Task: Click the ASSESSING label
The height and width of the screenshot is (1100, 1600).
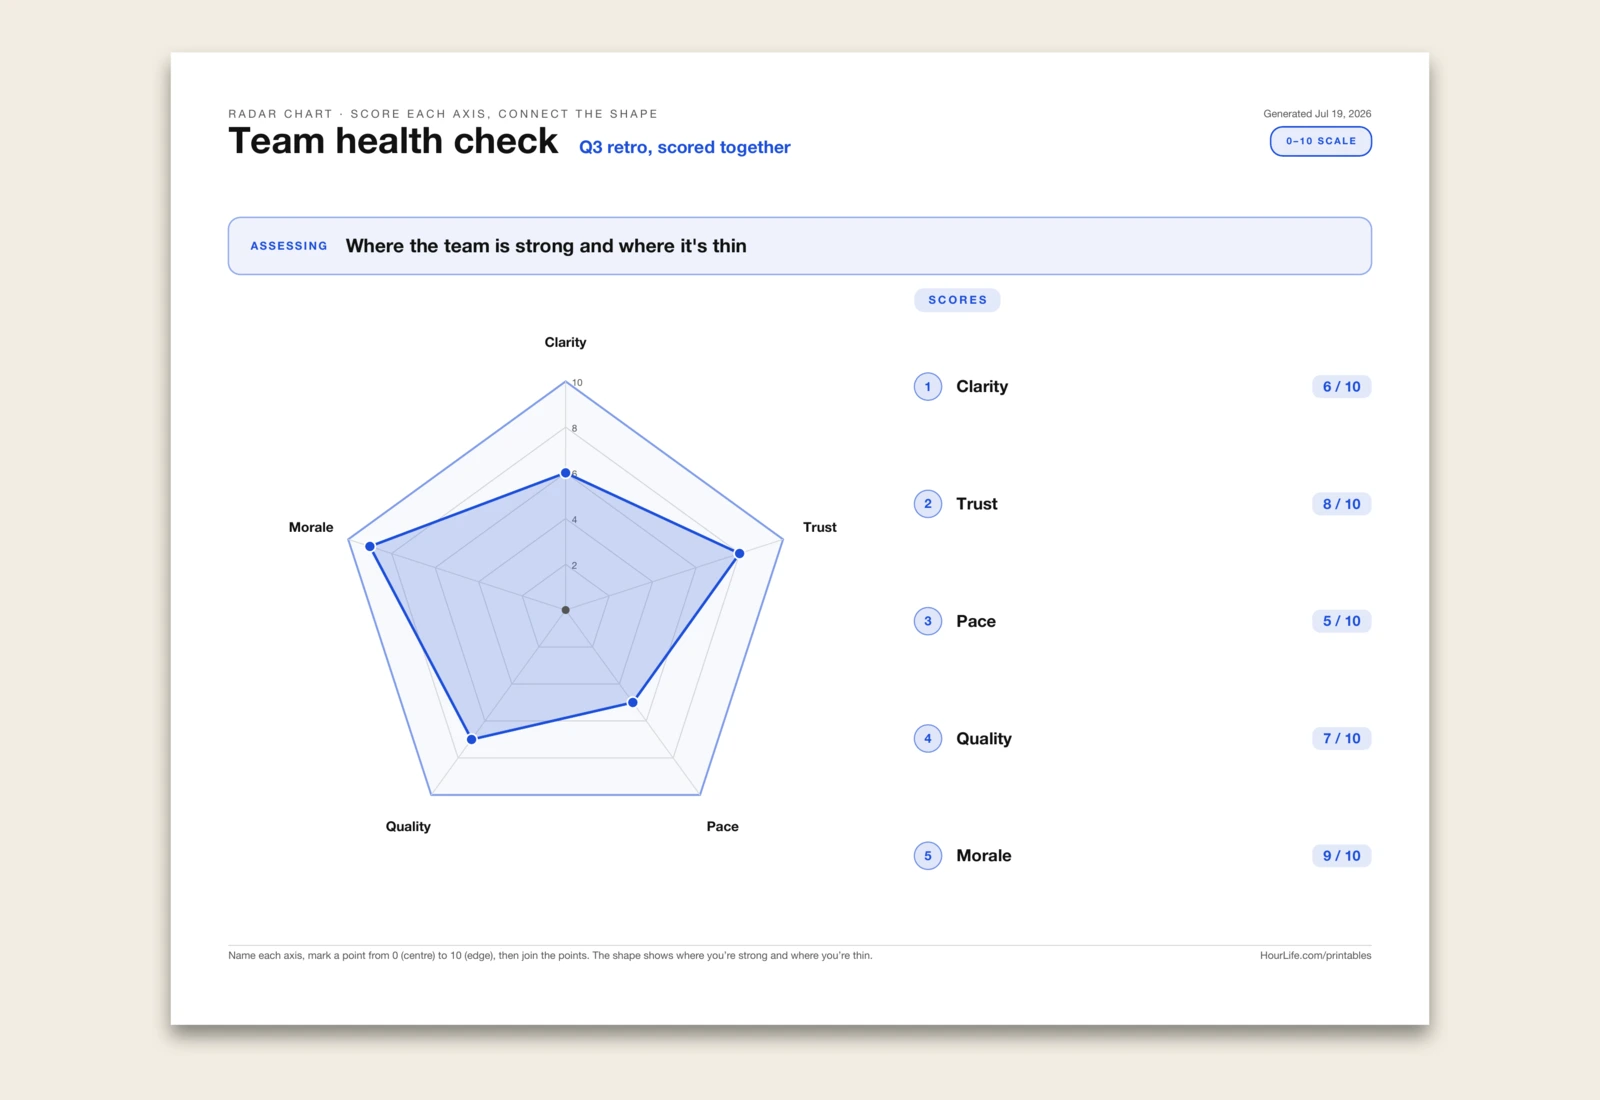Action: (x=289, y=246)
